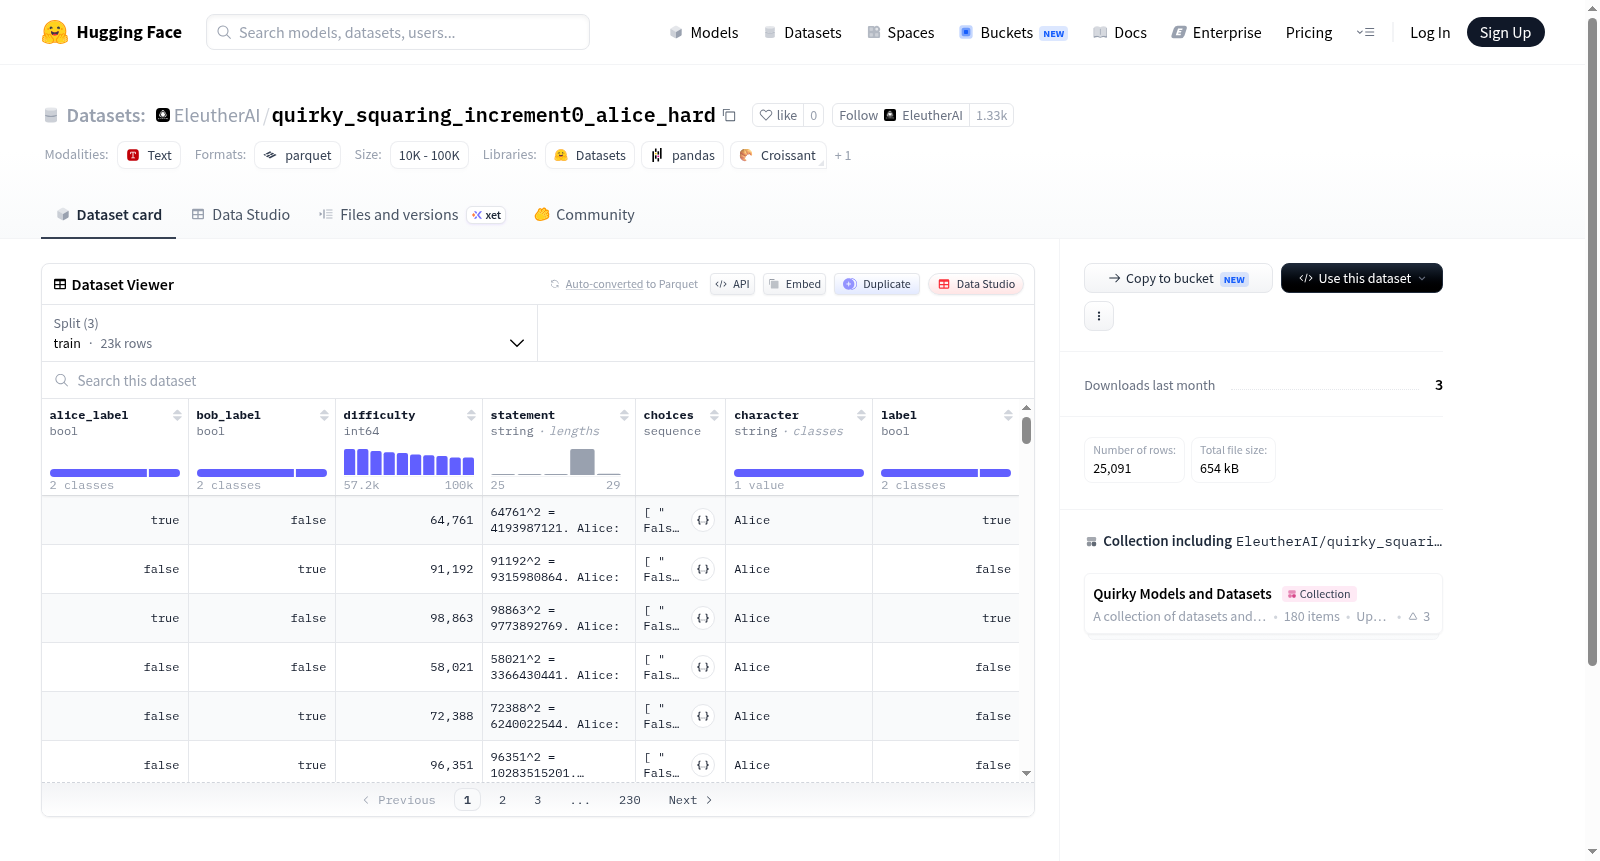Expand the Use this dataset dropdown
This screenshot has width=1600, height=861.
click(x=1362, y=278)
